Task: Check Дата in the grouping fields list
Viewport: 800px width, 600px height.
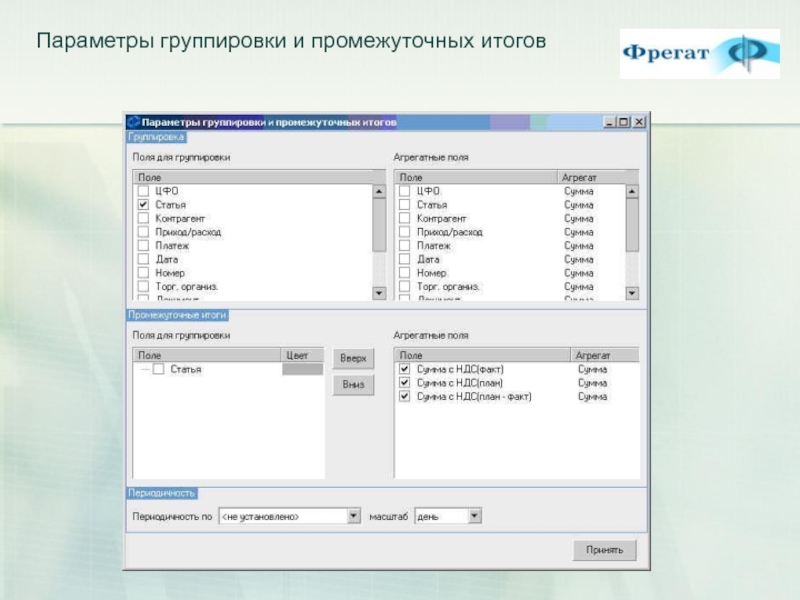Action: (x=143, y=259)
